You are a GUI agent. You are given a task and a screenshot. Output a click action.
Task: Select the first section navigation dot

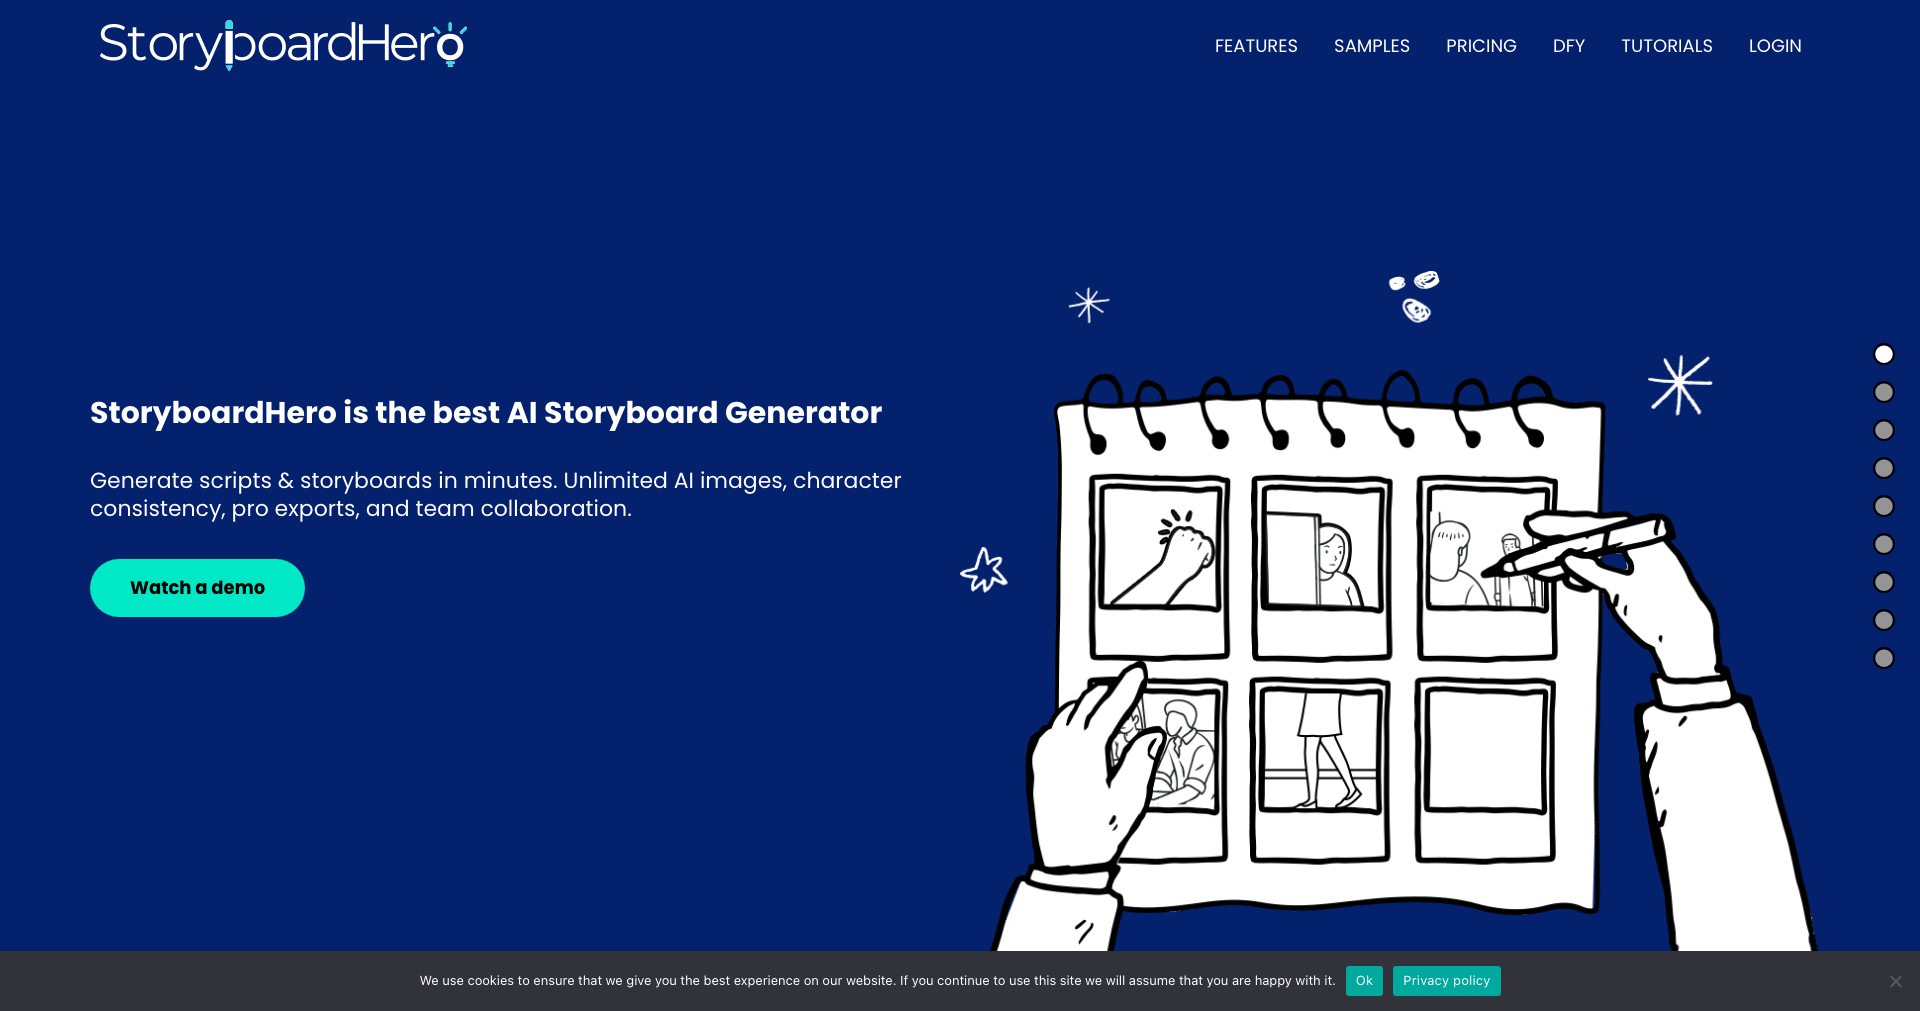click(x=1884, y=354)
